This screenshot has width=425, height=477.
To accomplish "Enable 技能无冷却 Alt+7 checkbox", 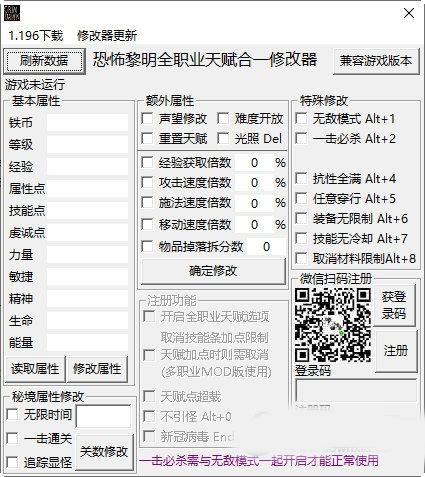I will pyautogui.click(x=301, y=239).
